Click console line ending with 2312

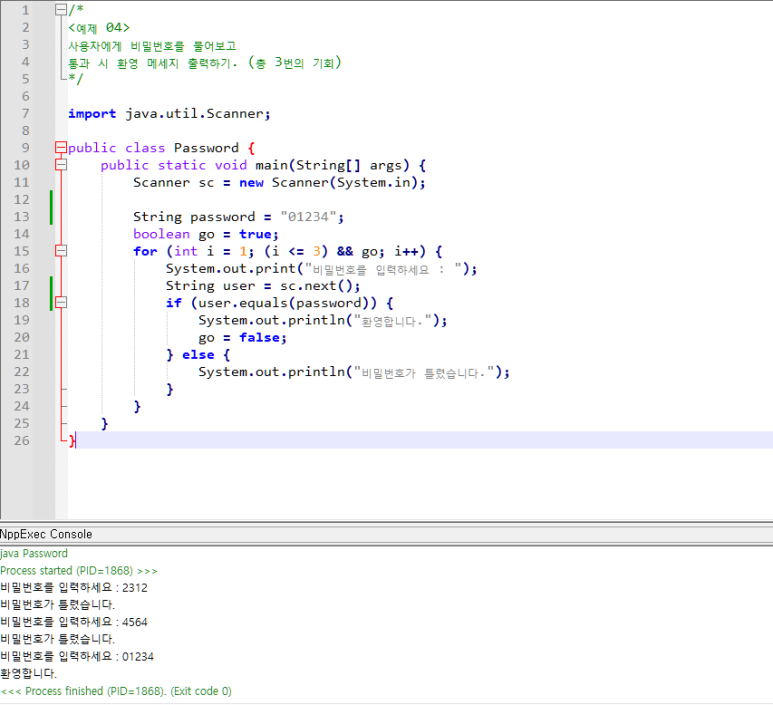[74, 588]
